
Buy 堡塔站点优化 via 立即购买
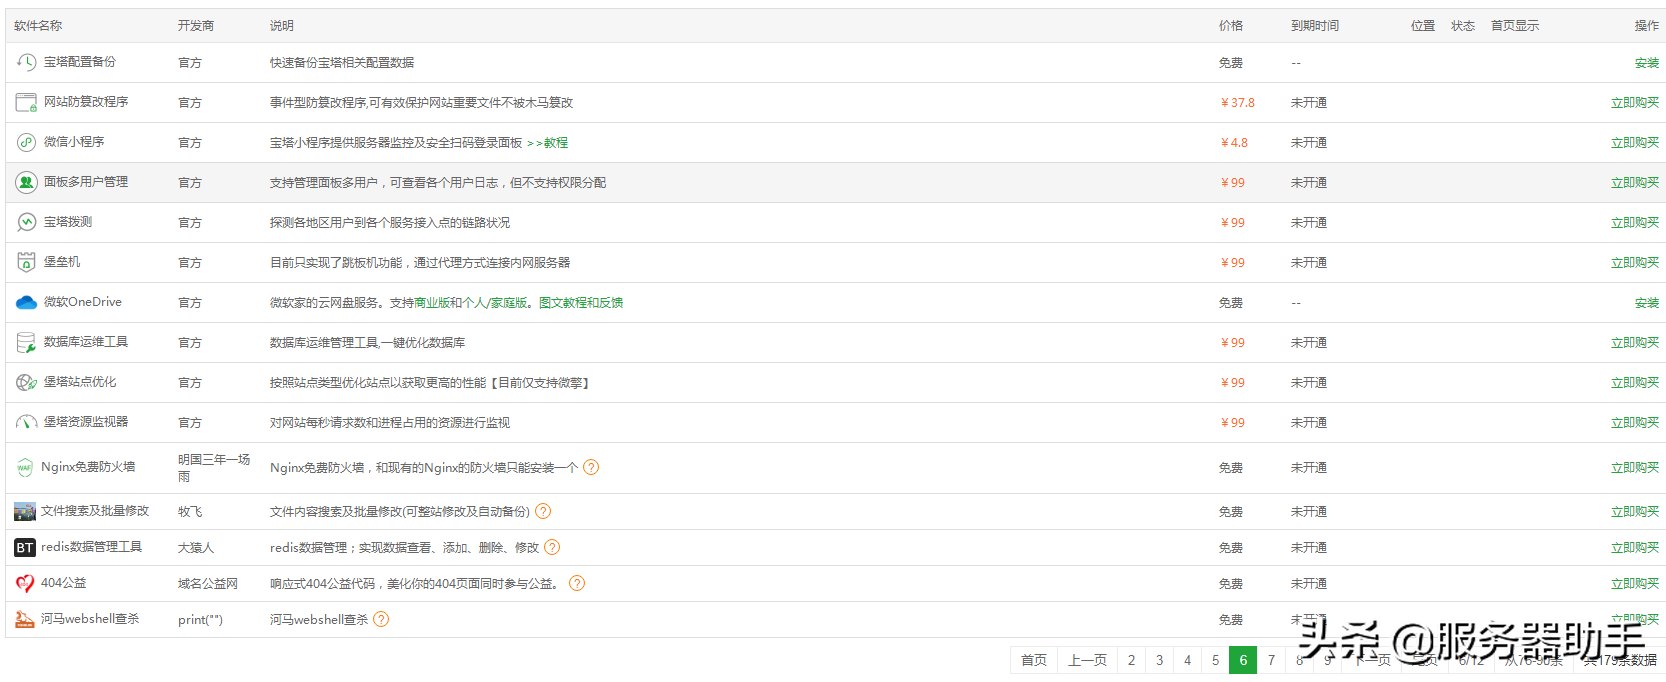tap(1634, 382)
